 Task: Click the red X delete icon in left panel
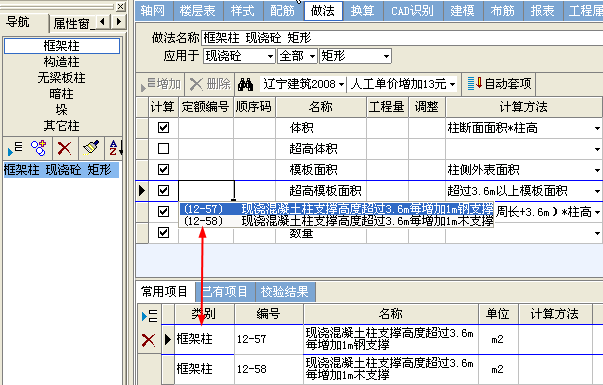pos(64,148)
